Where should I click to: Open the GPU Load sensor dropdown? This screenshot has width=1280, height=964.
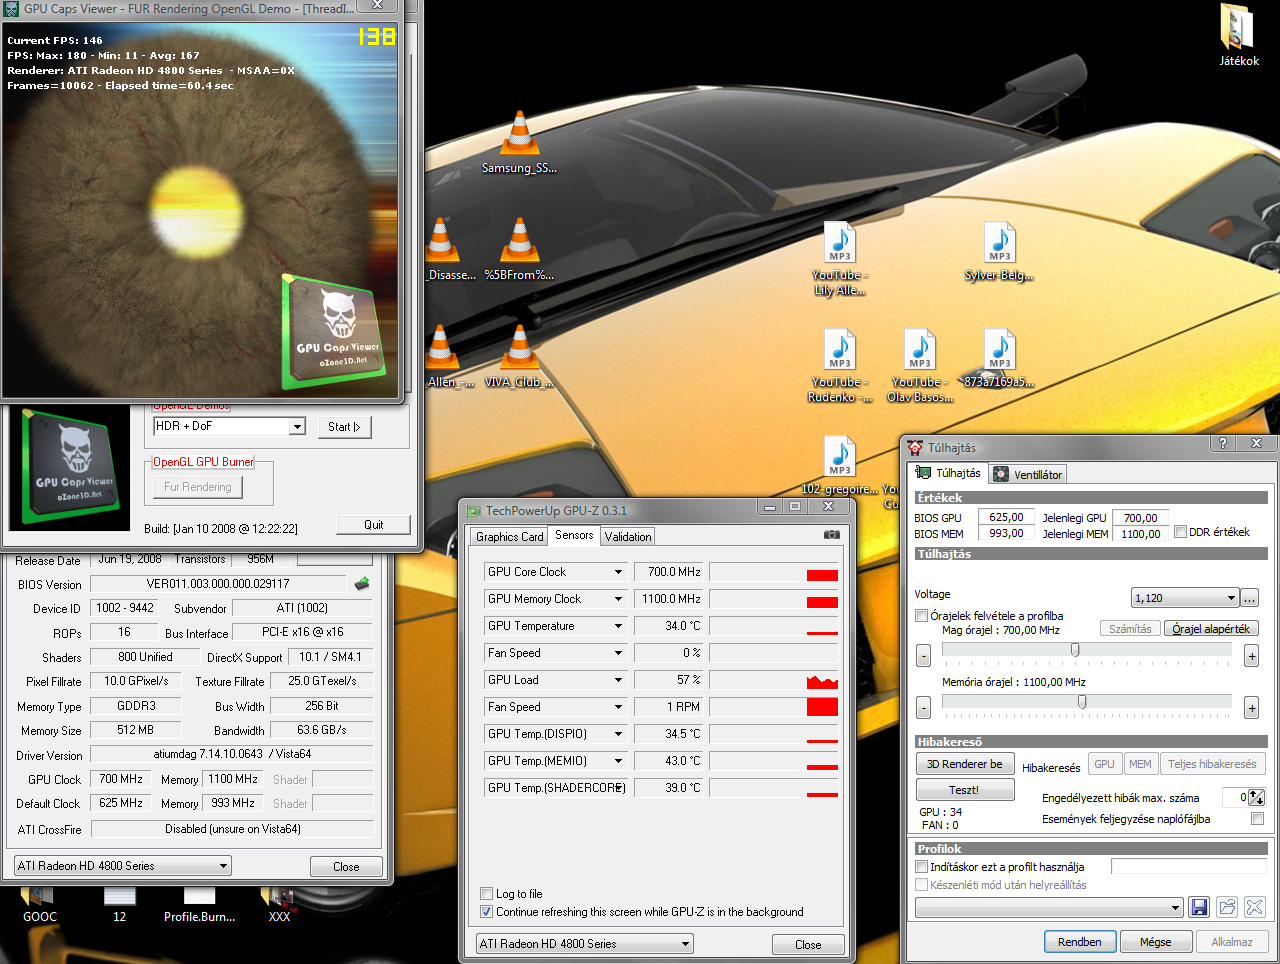pyautogui.click(x=618, y=680)
